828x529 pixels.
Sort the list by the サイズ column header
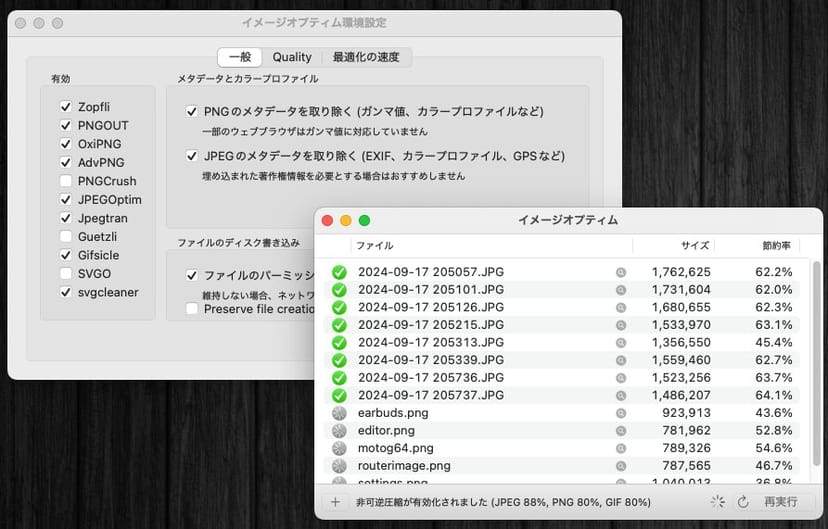(x=695, y=245)
